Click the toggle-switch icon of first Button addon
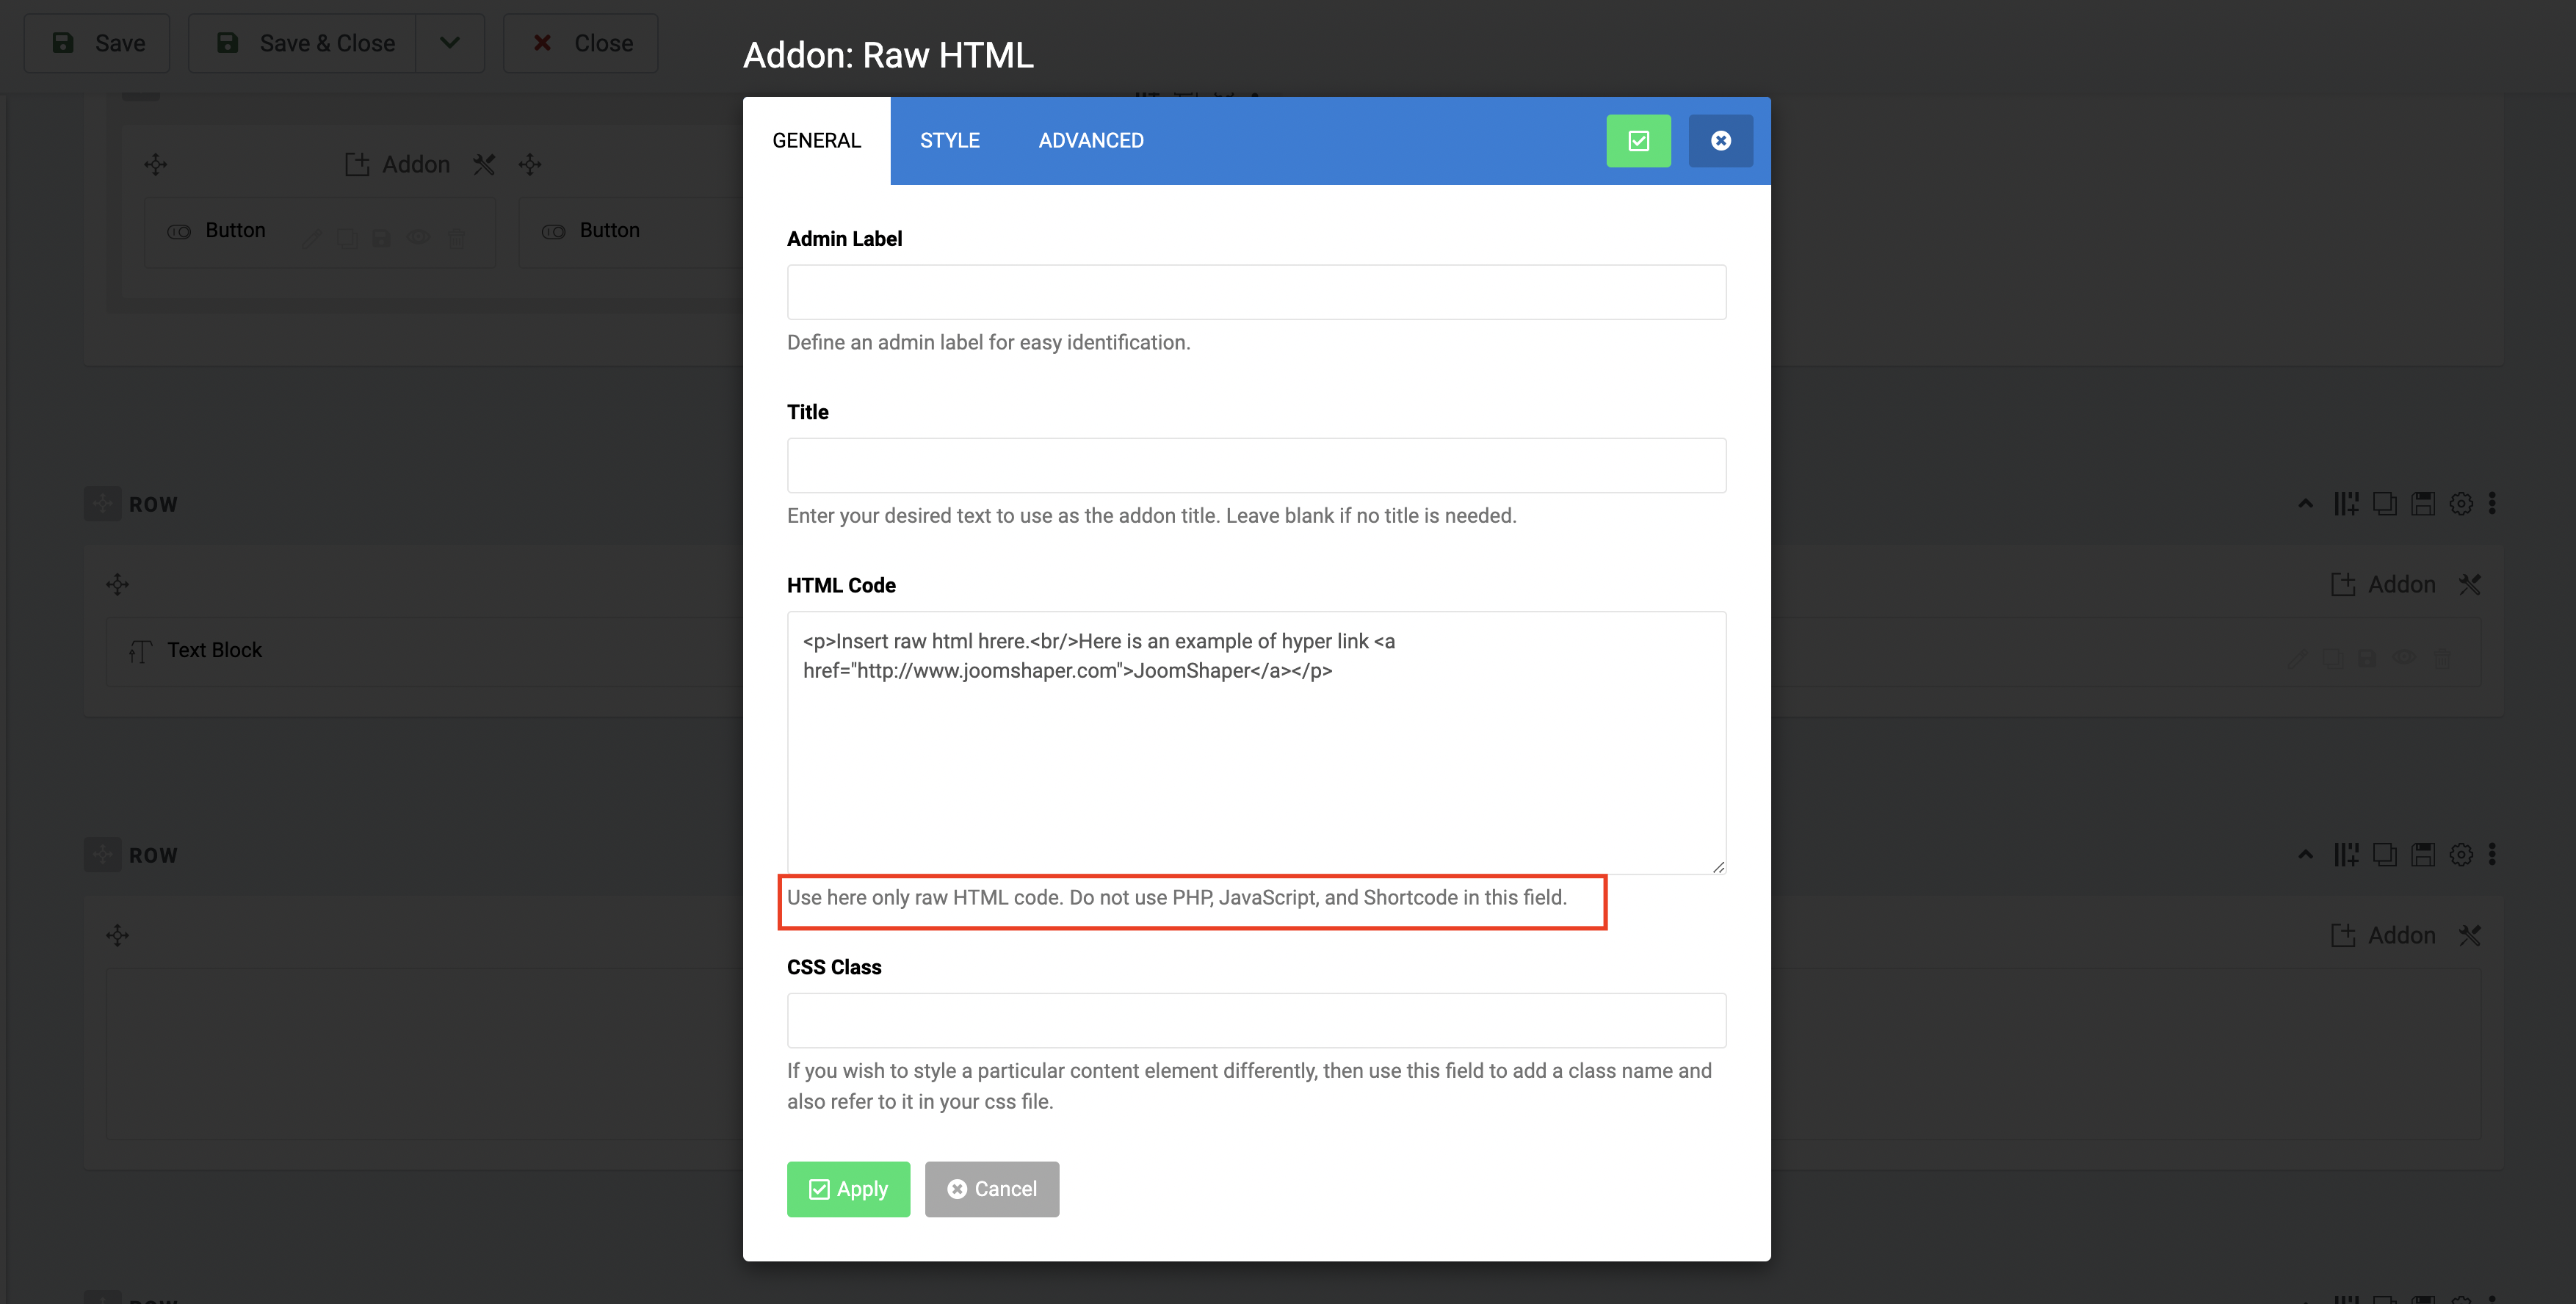The image size is (2576, 1304). (x=179, y=231)
